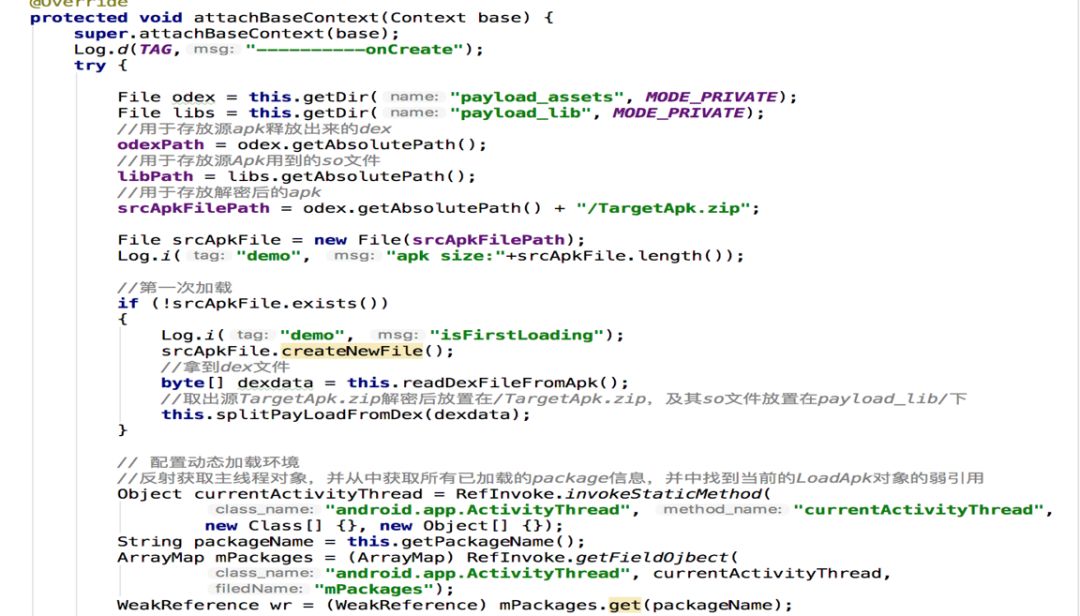
Task: Click the "-----------onCreate" string literal
Action: 354,50
